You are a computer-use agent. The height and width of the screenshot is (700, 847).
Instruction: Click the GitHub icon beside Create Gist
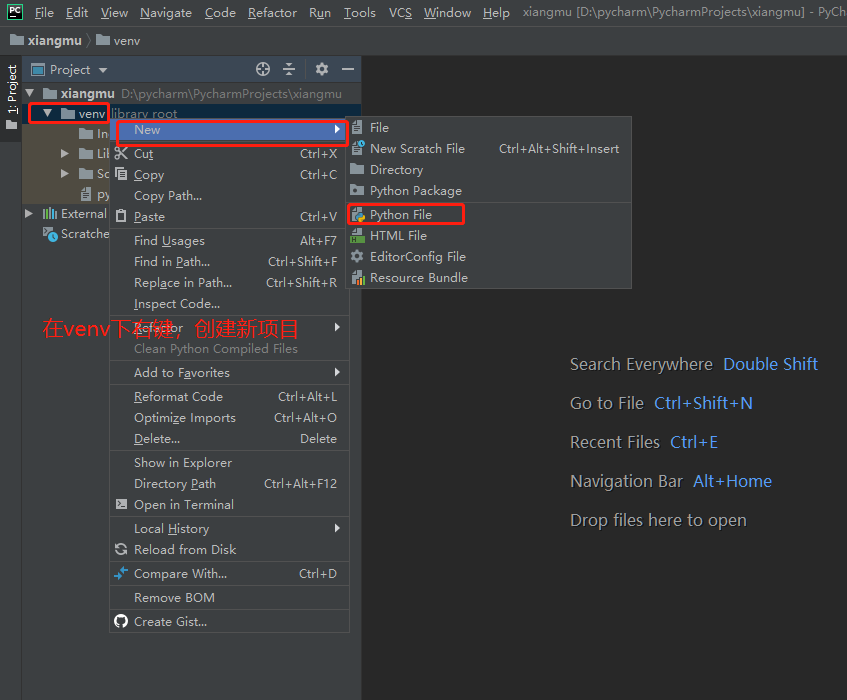click(x=121, y=622)
